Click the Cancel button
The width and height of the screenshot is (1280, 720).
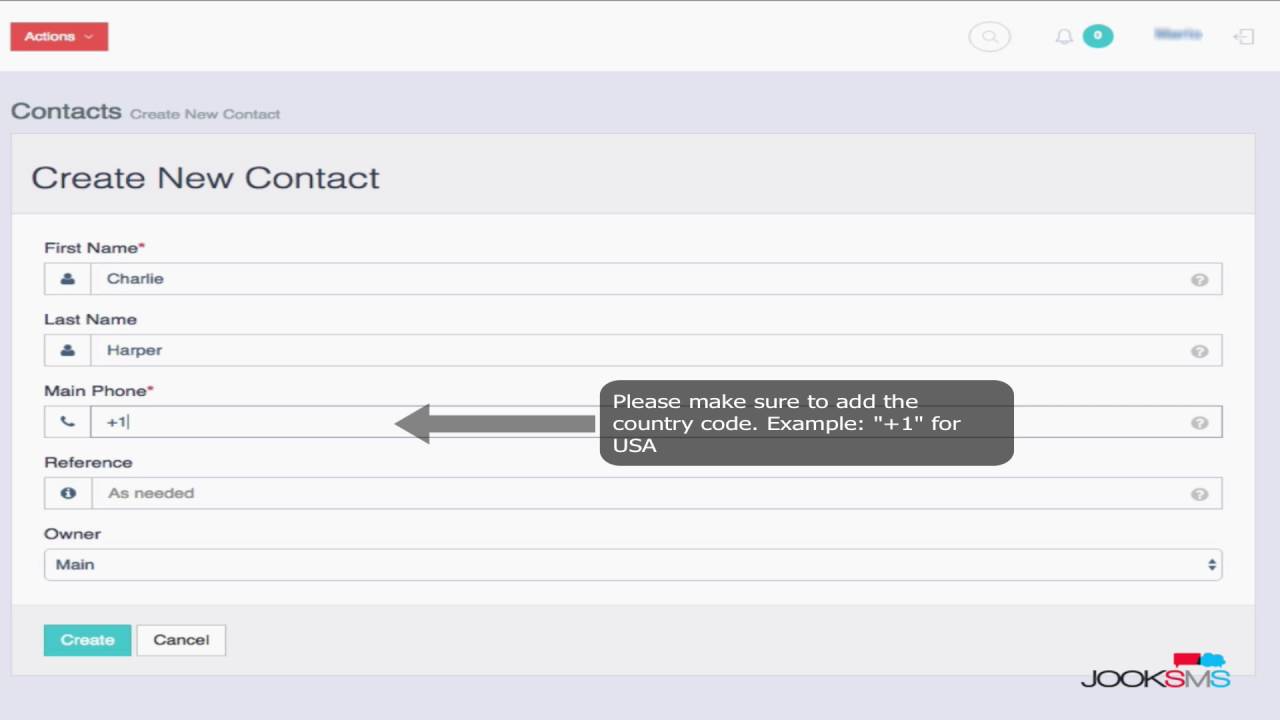(181, 640)
